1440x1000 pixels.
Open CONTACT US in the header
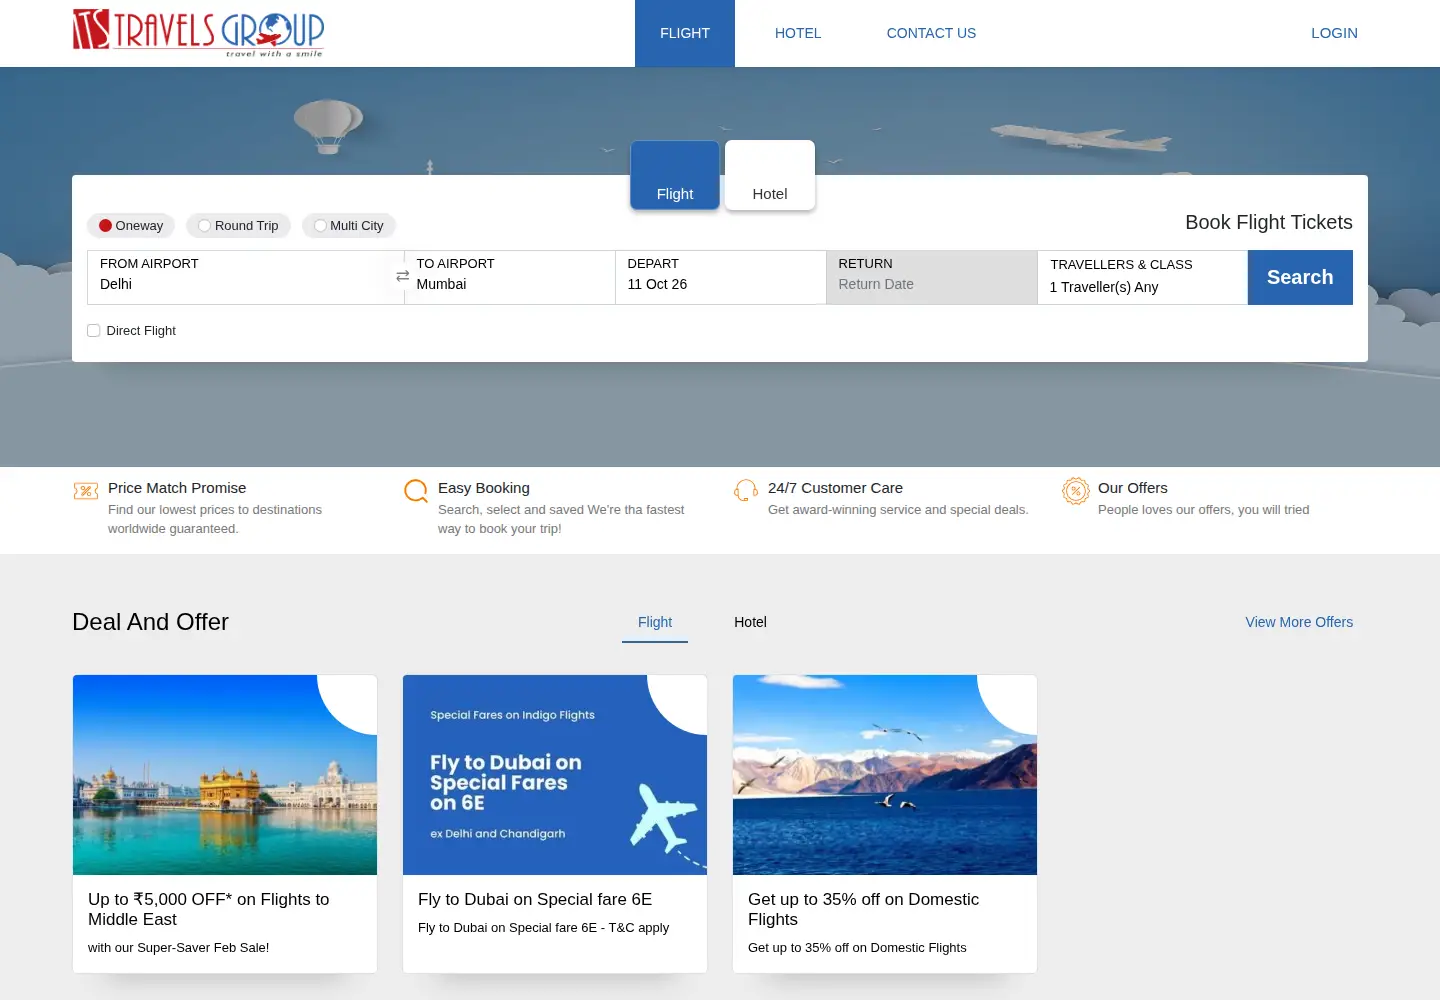pyautogui.click(x=931, y=33)
